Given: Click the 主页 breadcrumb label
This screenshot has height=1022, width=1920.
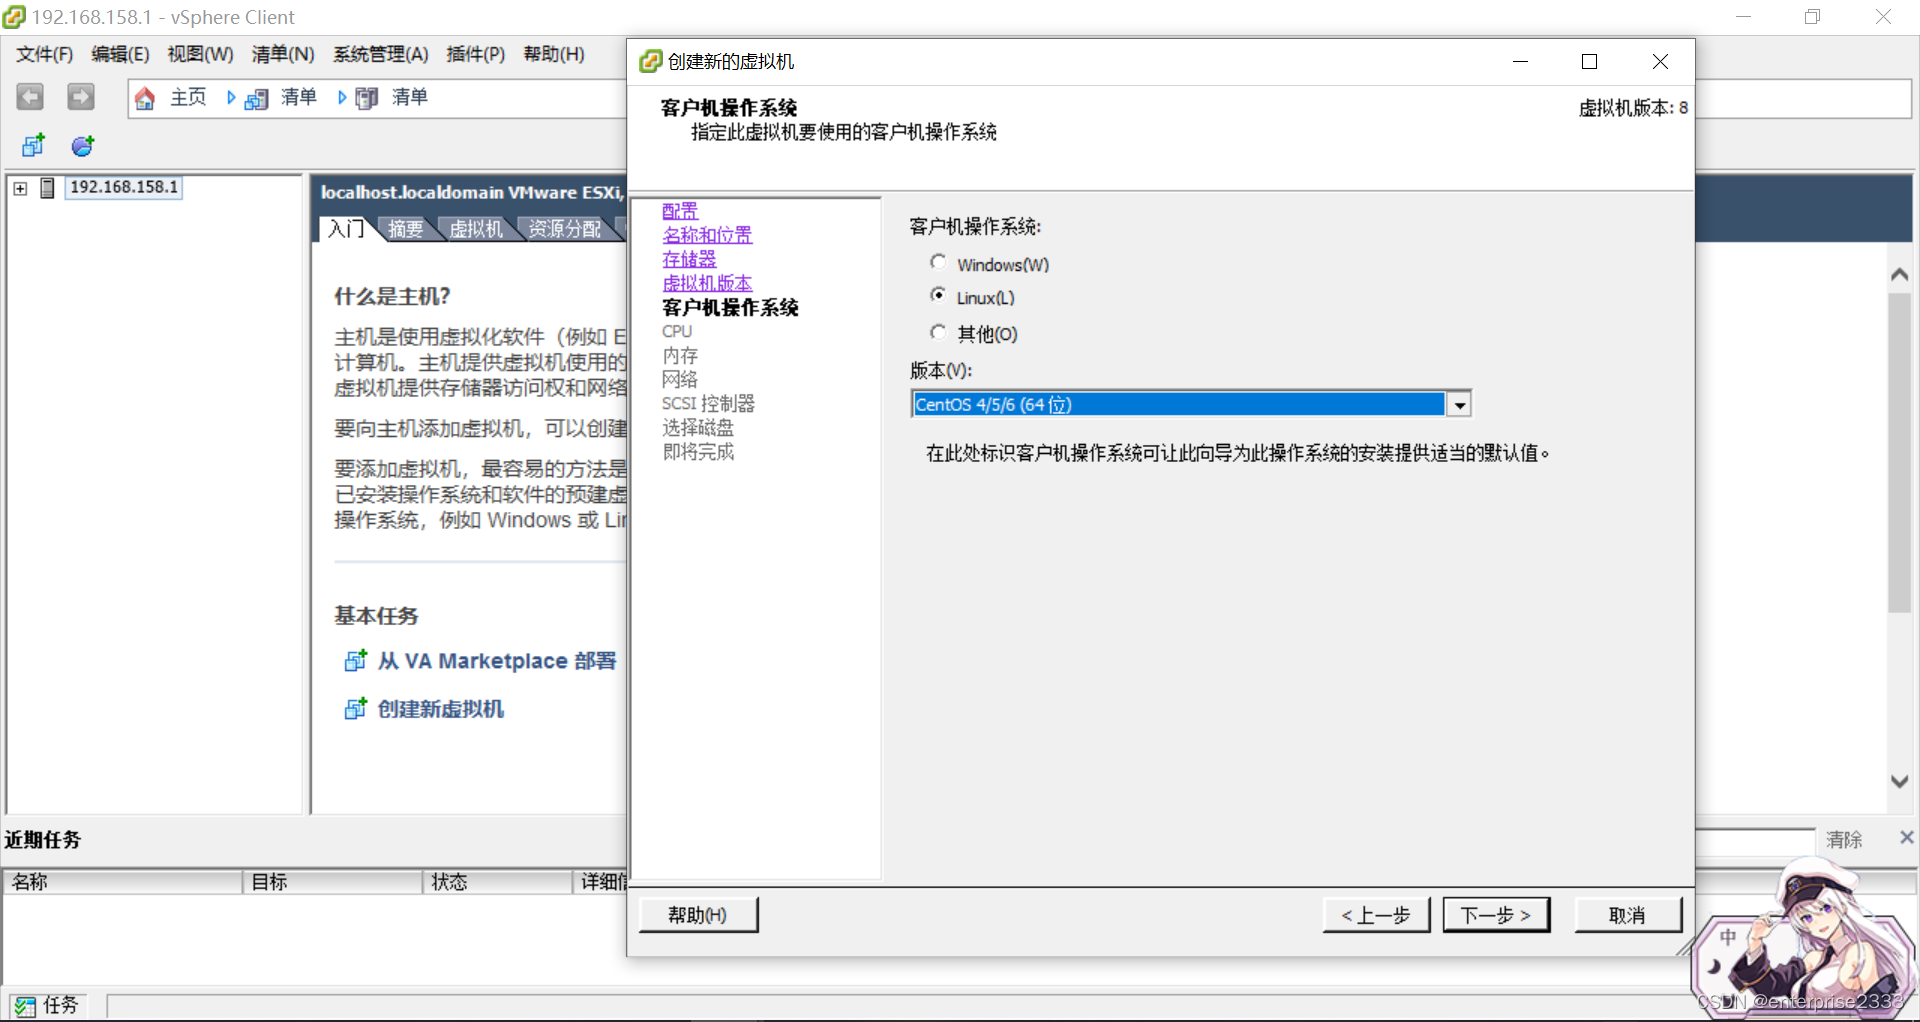Looking at the screenshot, I should coord(188,97).
